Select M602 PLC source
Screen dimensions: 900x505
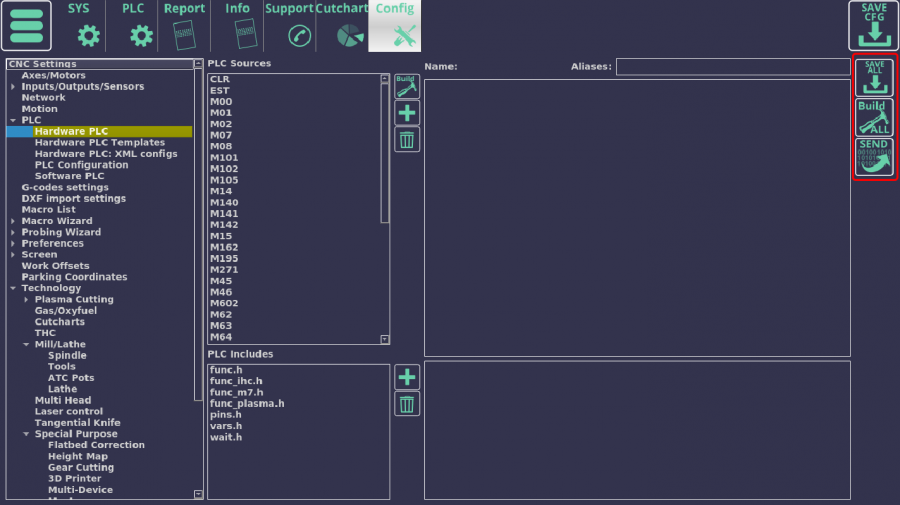(x=224, y=303)
